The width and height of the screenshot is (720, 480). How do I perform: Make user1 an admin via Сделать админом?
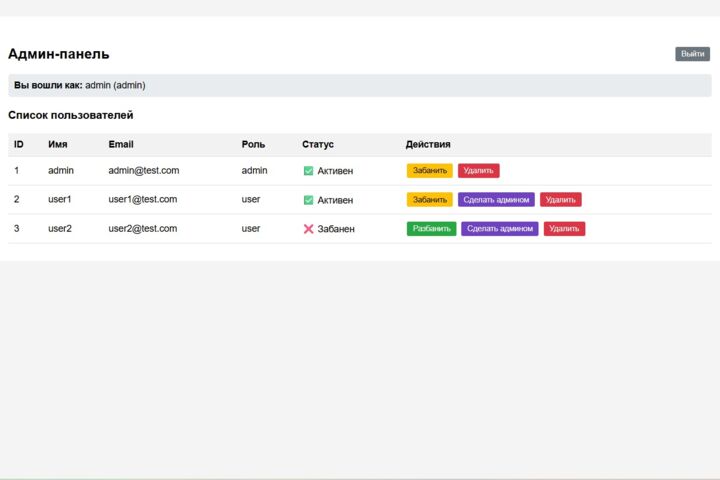(496, 199)
